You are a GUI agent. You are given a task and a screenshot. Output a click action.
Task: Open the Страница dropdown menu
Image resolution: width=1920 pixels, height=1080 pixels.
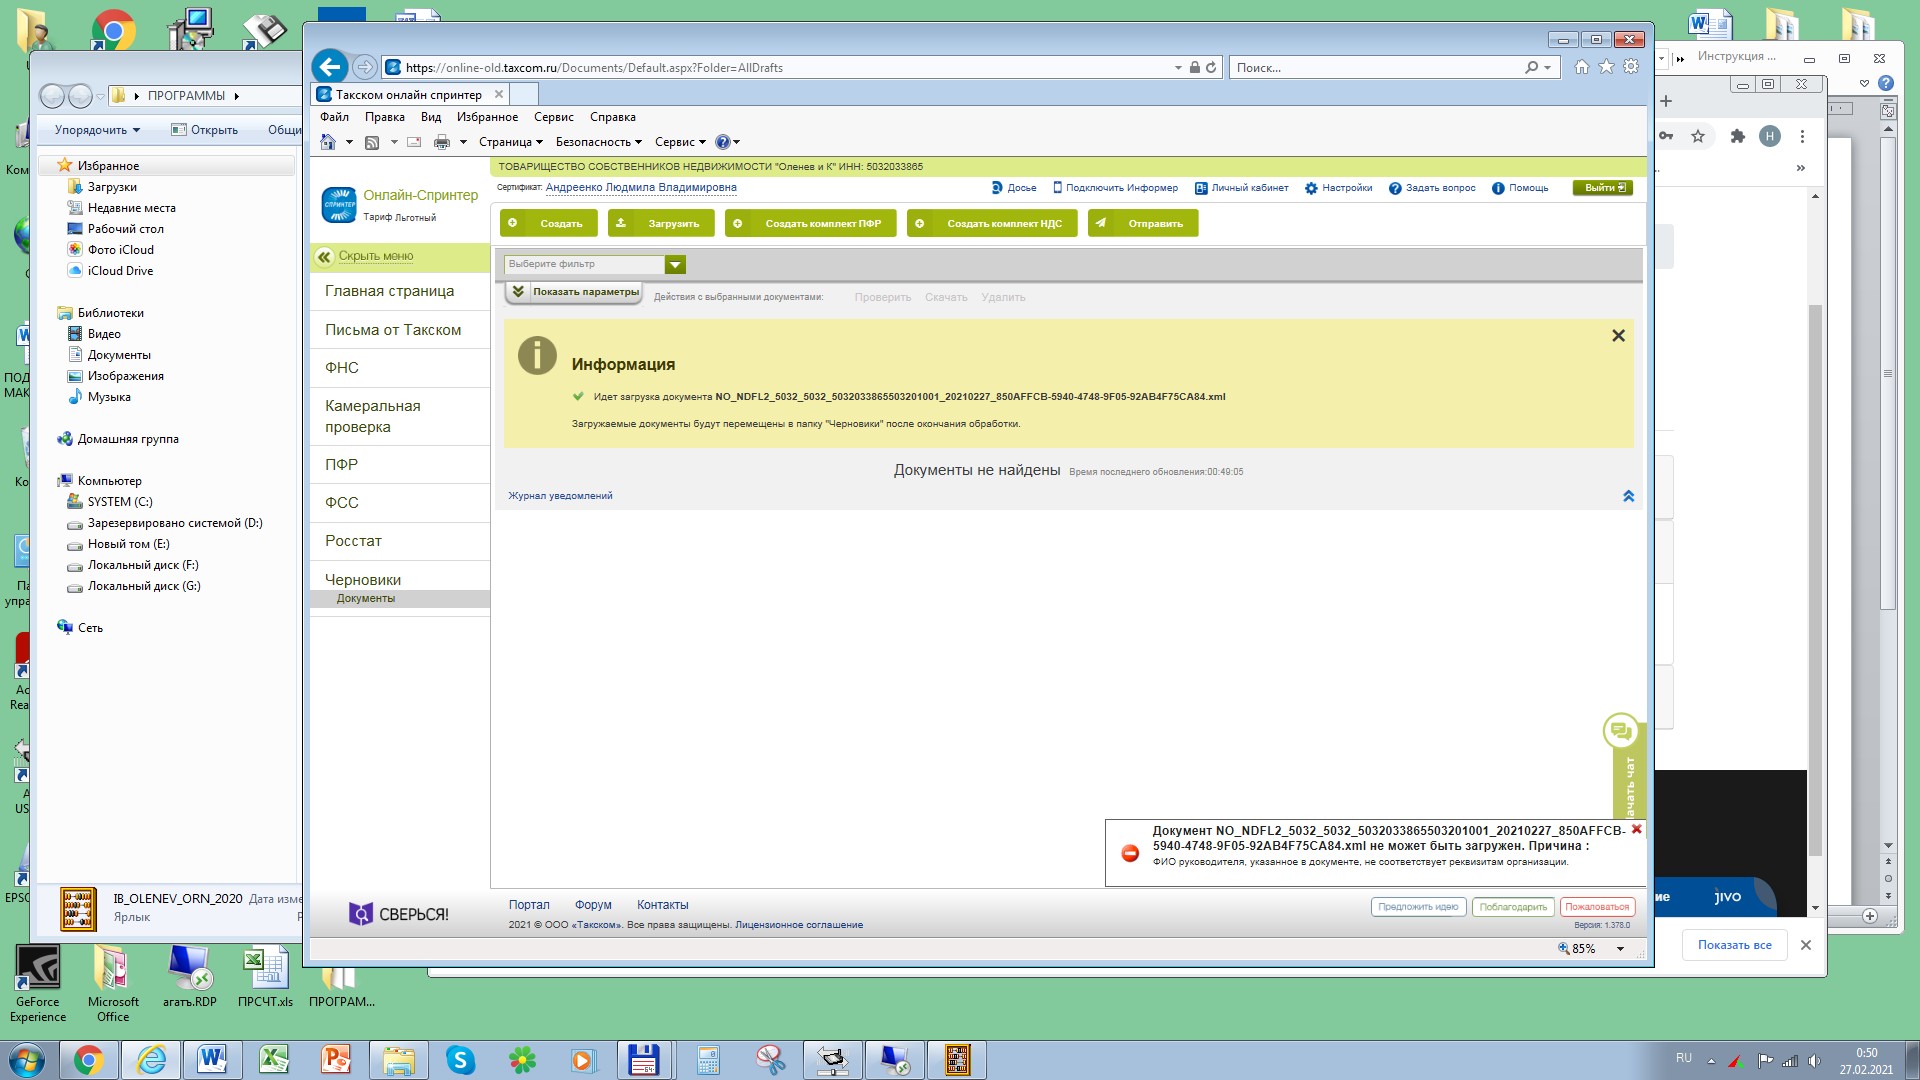[510, 142]
